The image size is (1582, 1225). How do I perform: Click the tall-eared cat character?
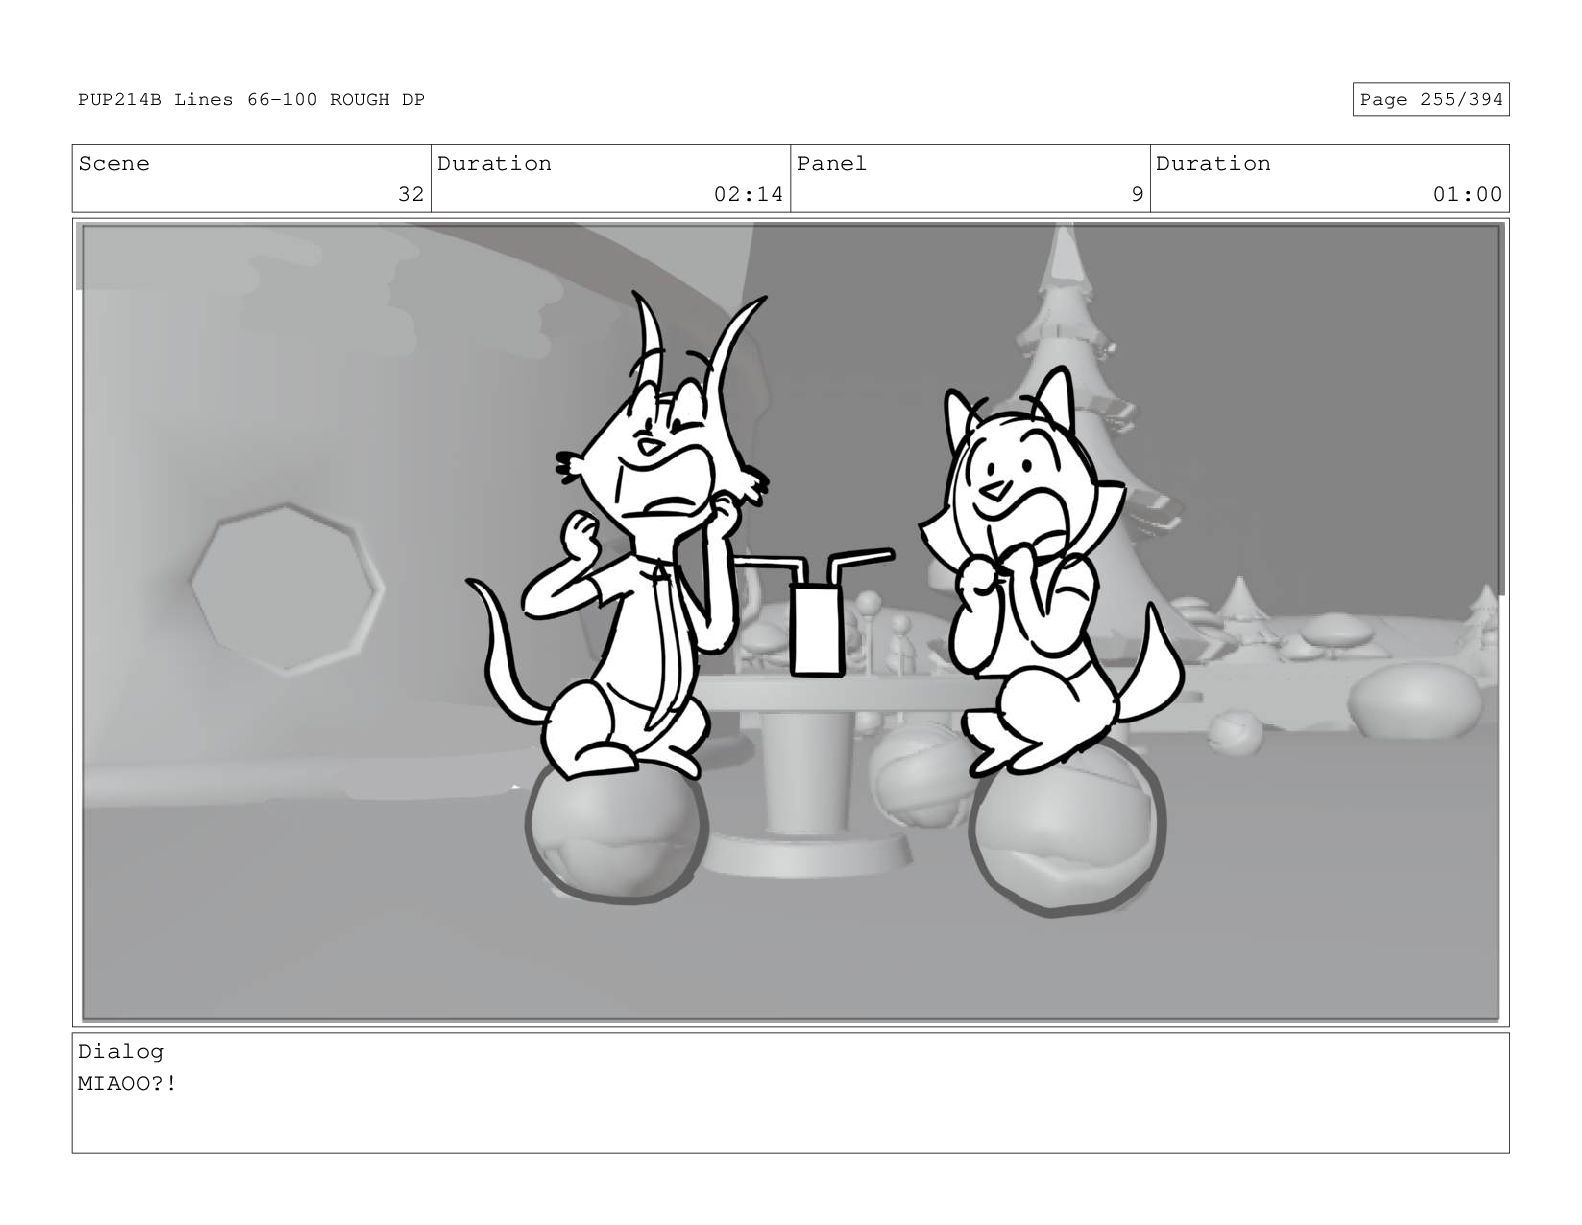point(618,535)
